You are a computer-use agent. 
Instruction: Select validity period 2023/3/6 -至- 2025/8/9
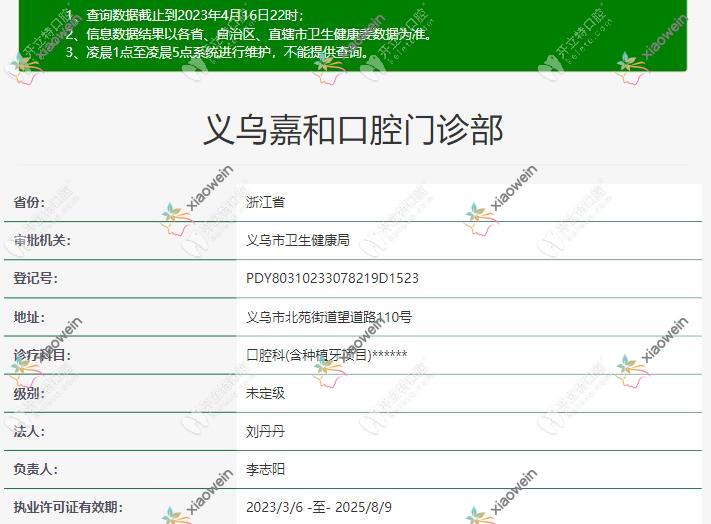[x=319, y=507]
